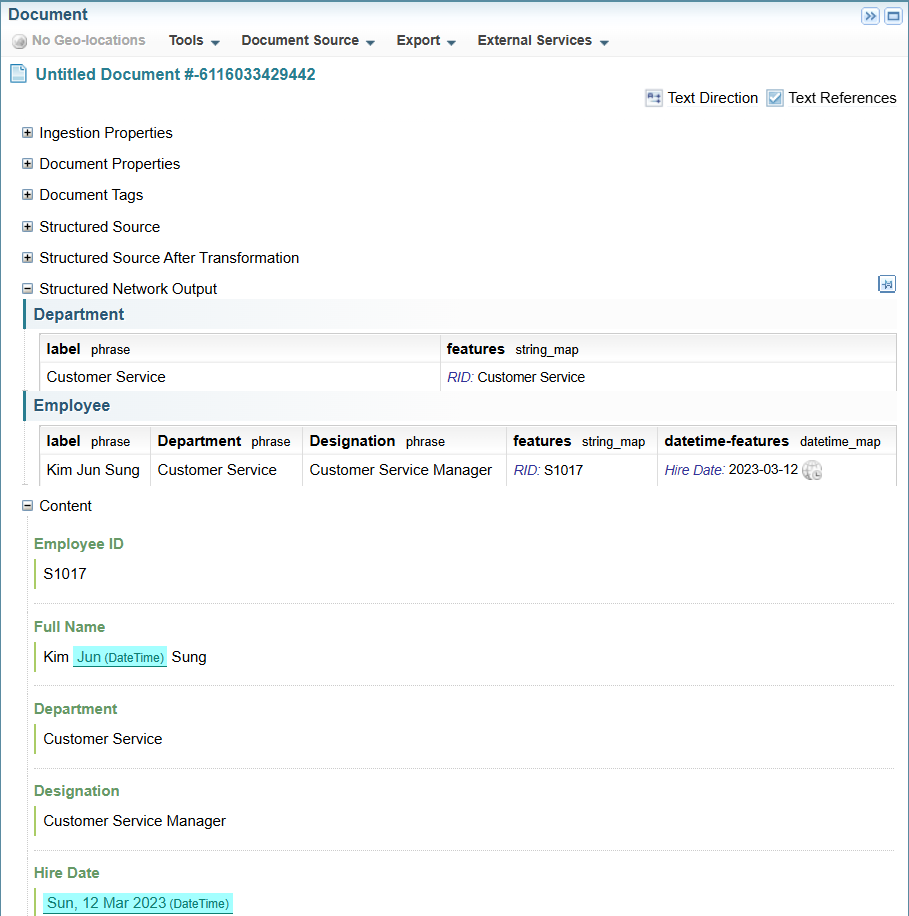The height and width of the screenshot is (916, 909).
Task: Open the External Services dropdown menu
Action: coord(543,41)
